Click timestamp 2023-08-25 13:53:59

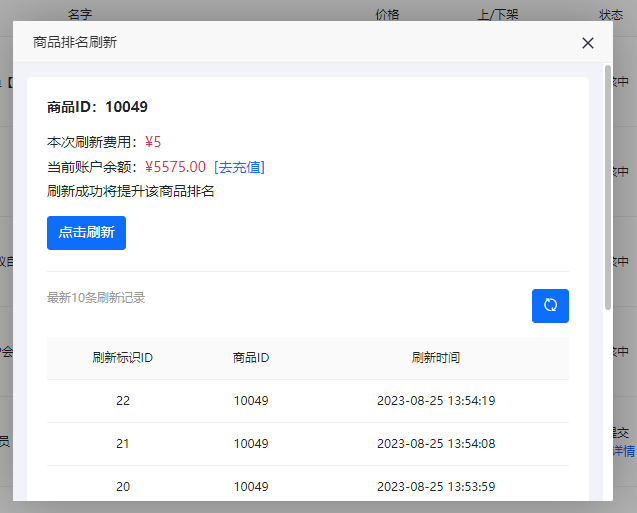tap(436, 487)
